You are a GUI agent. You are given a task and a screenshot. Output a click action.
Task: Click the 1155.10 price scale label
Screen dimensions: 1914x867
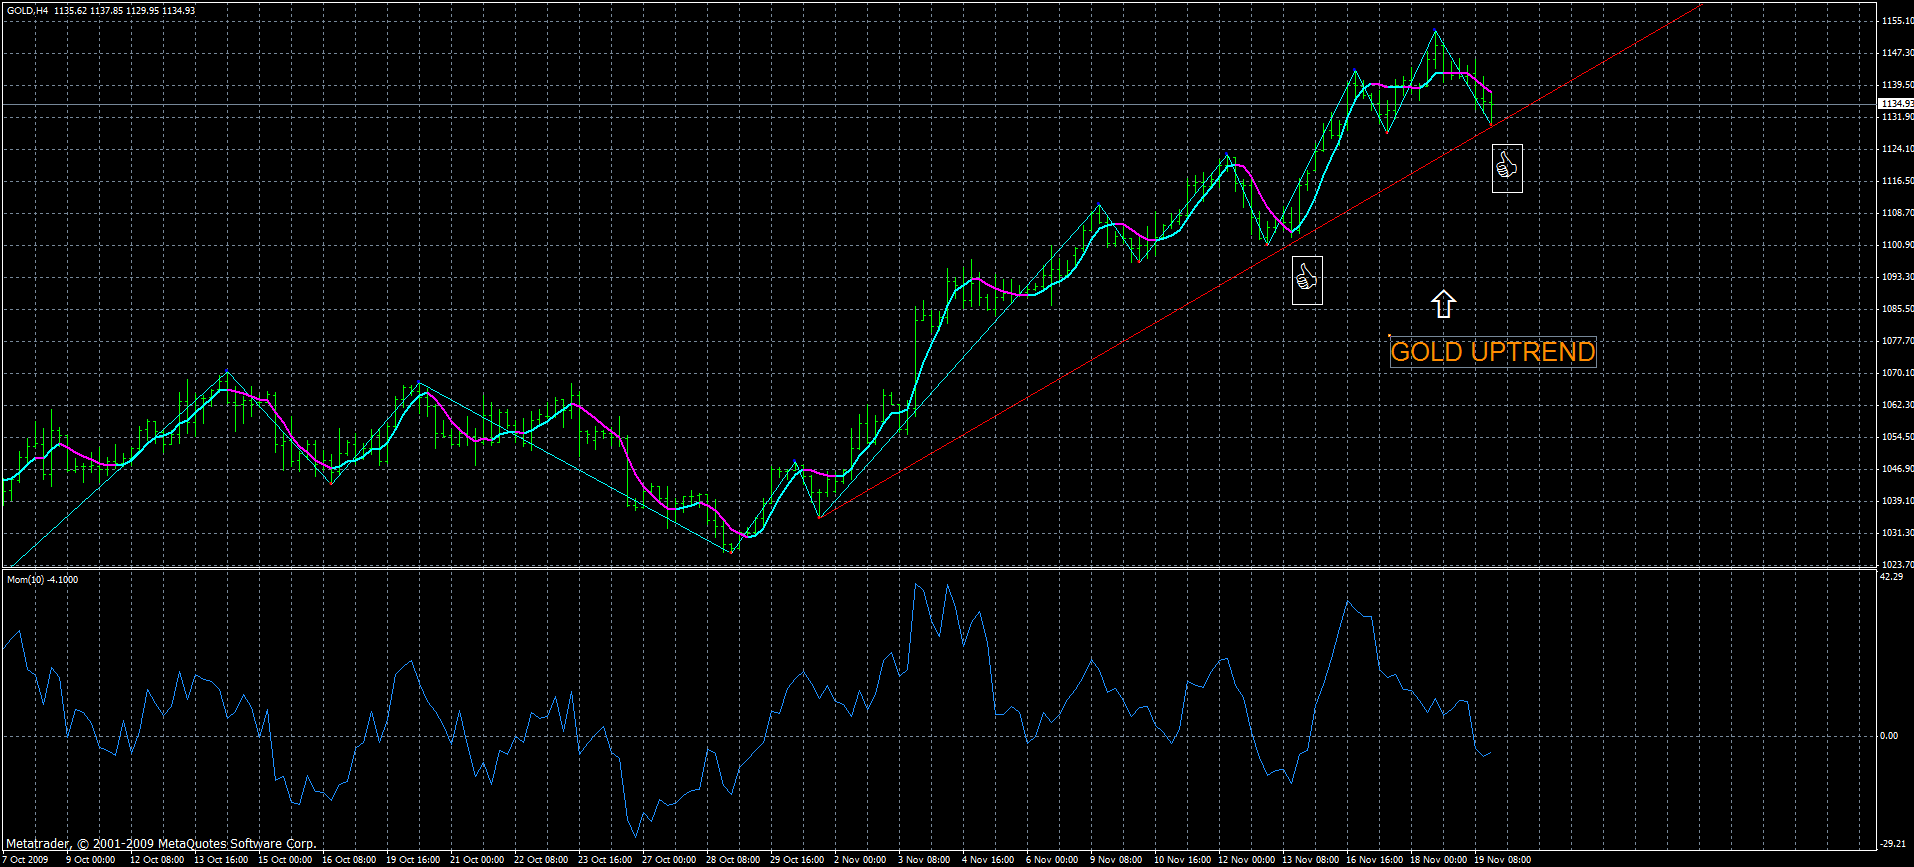[1897, 21]
